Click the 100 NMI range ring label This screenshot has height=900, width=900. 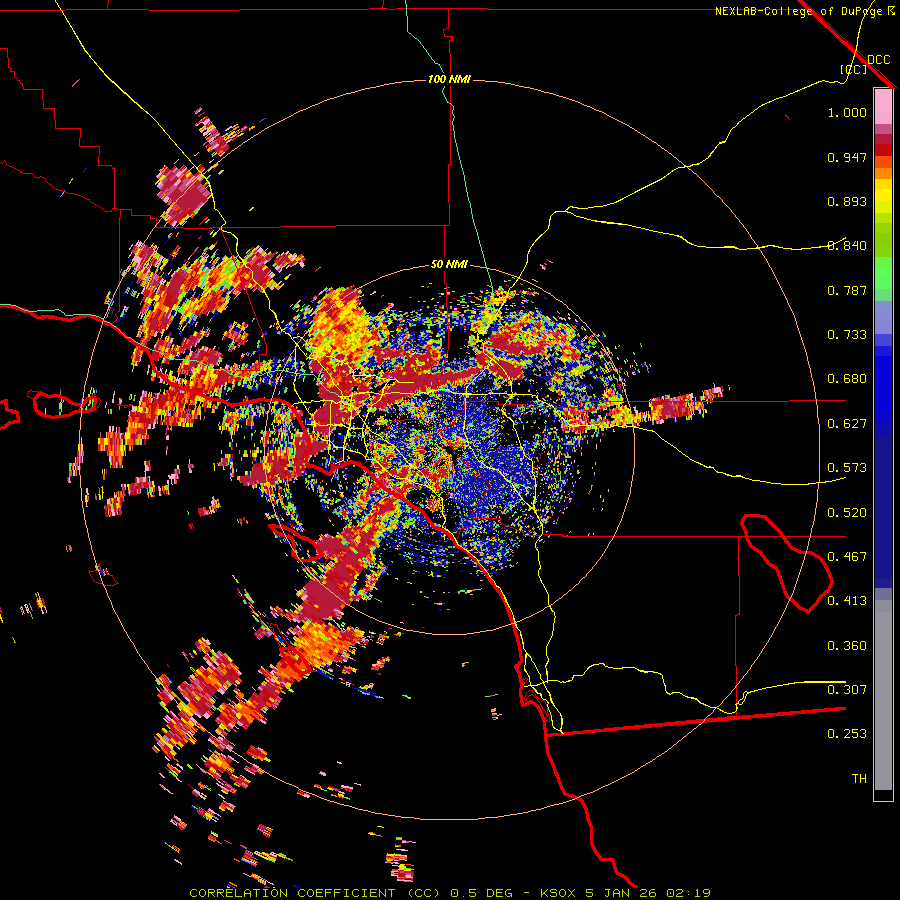point(449,79)
